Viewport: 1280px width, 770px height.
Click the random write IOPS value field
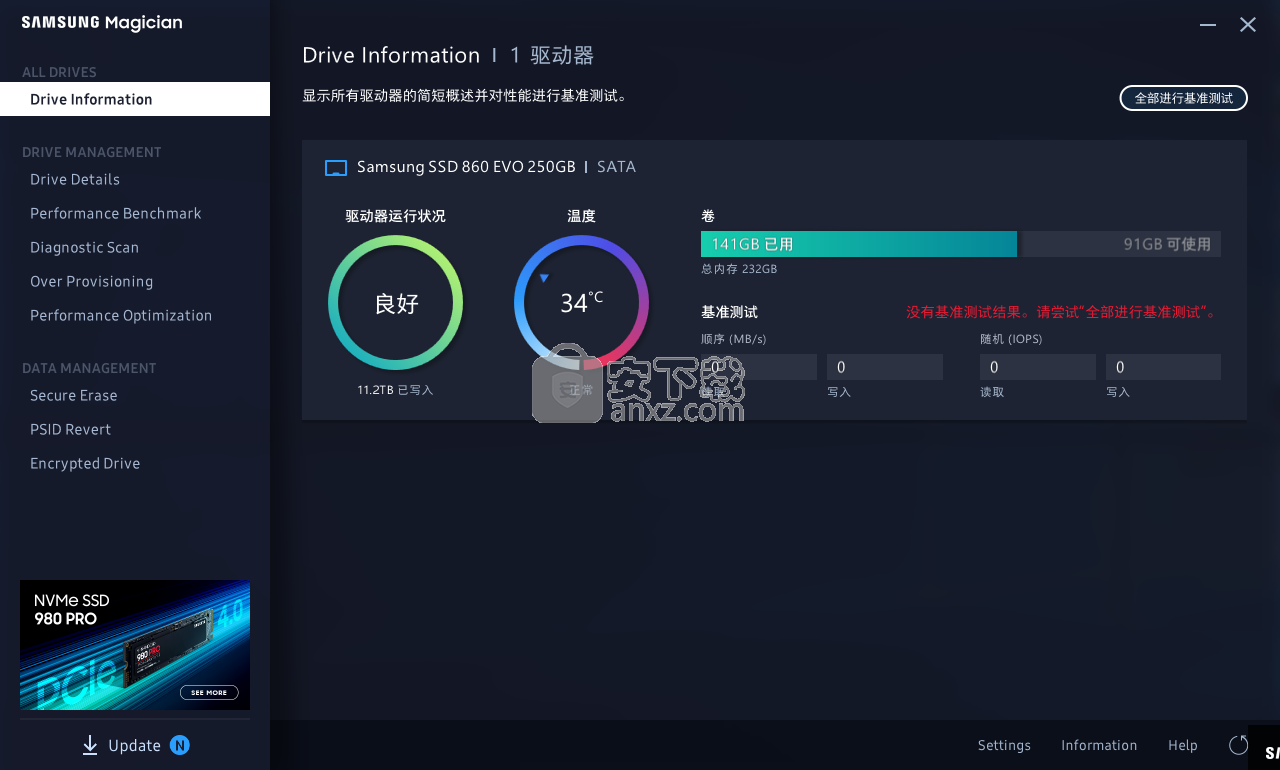click(1163, 367)
